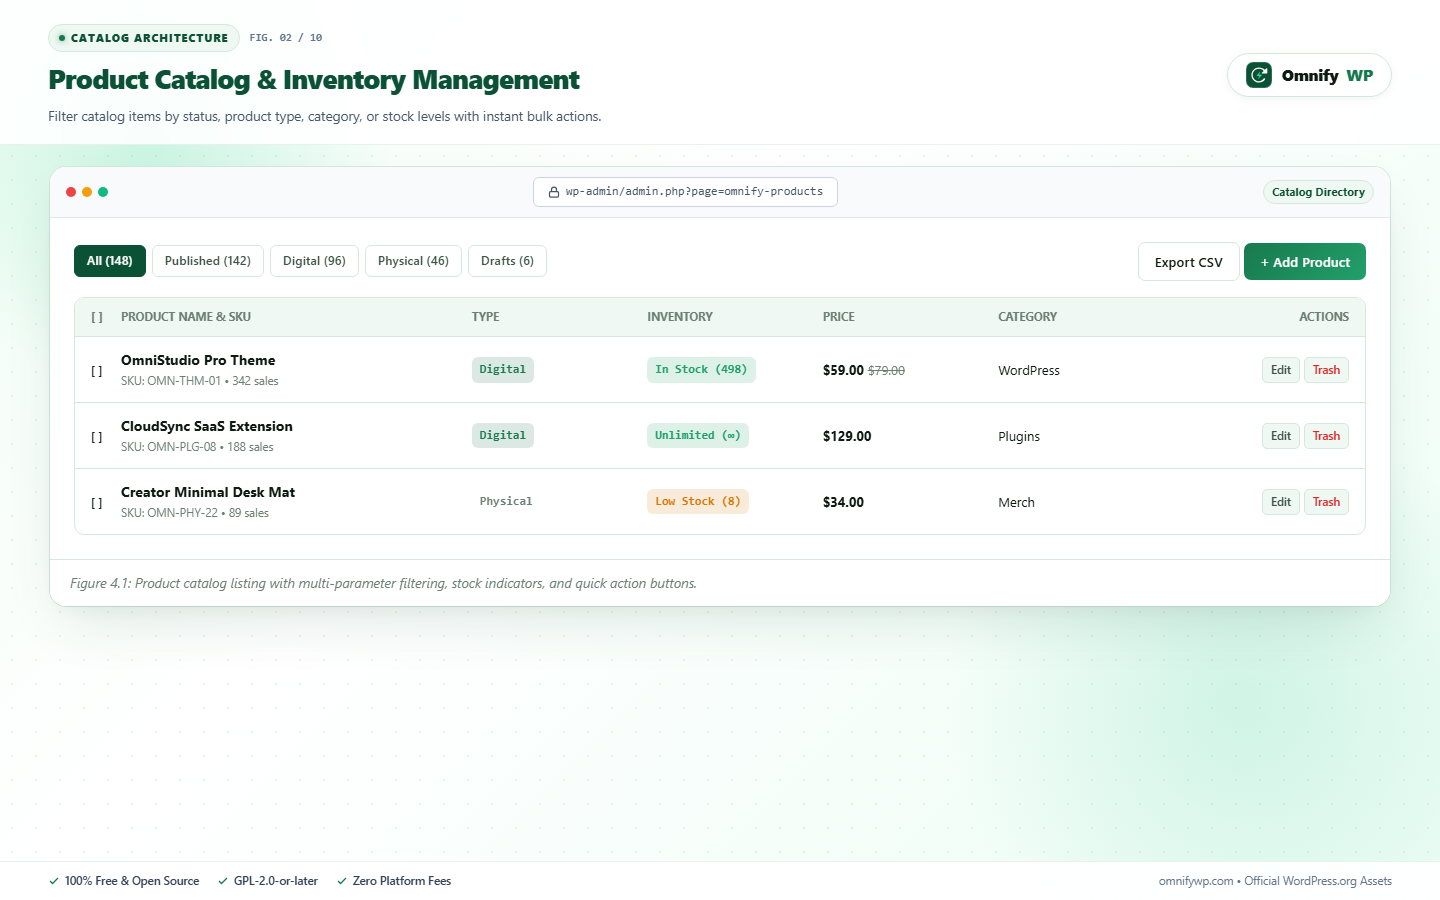Screen dimensions: 1440x900
Task: Click the lock icon in address bar
Action: [553, 192]
